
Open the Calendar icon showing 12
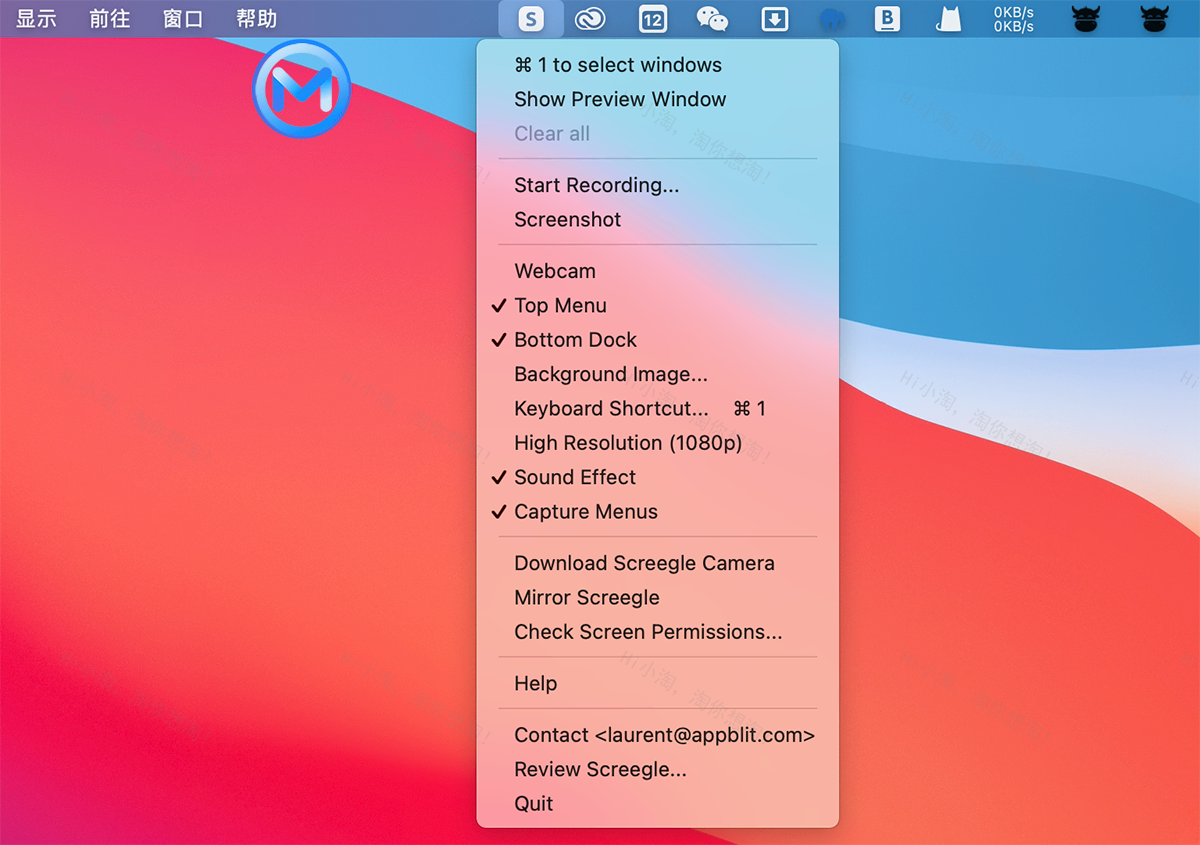652,18
